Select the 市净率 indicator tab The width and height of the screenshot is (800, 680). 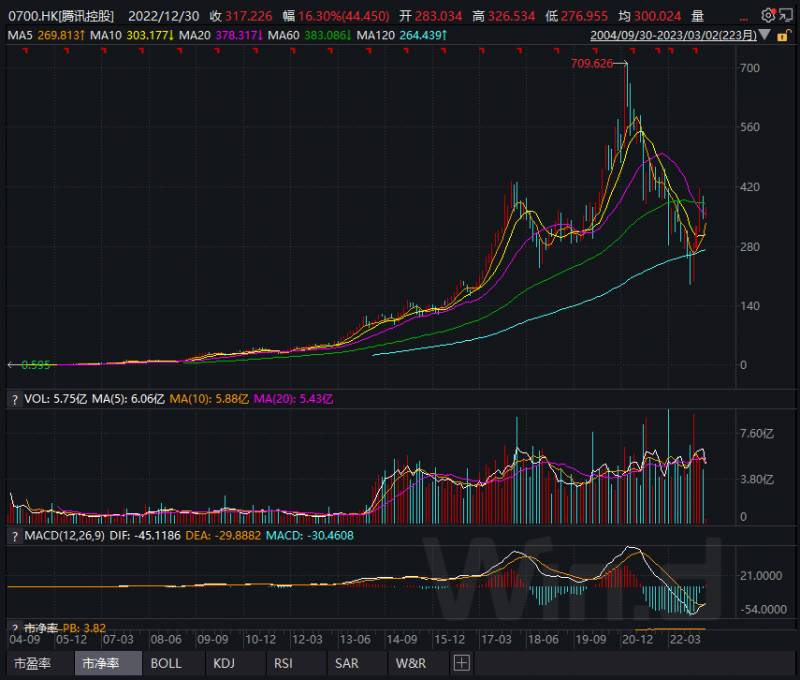click(101, 663)
